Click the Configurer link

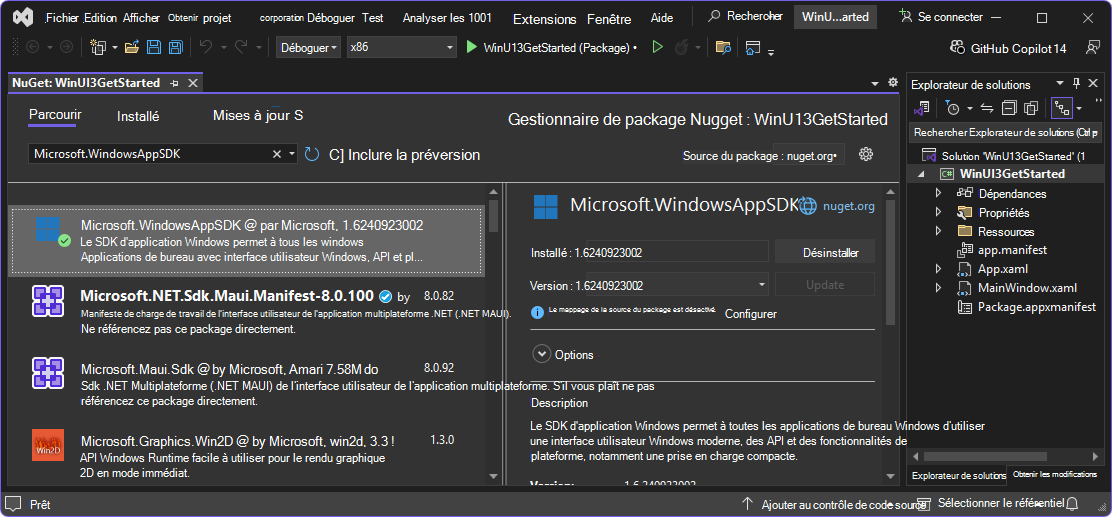750,313
